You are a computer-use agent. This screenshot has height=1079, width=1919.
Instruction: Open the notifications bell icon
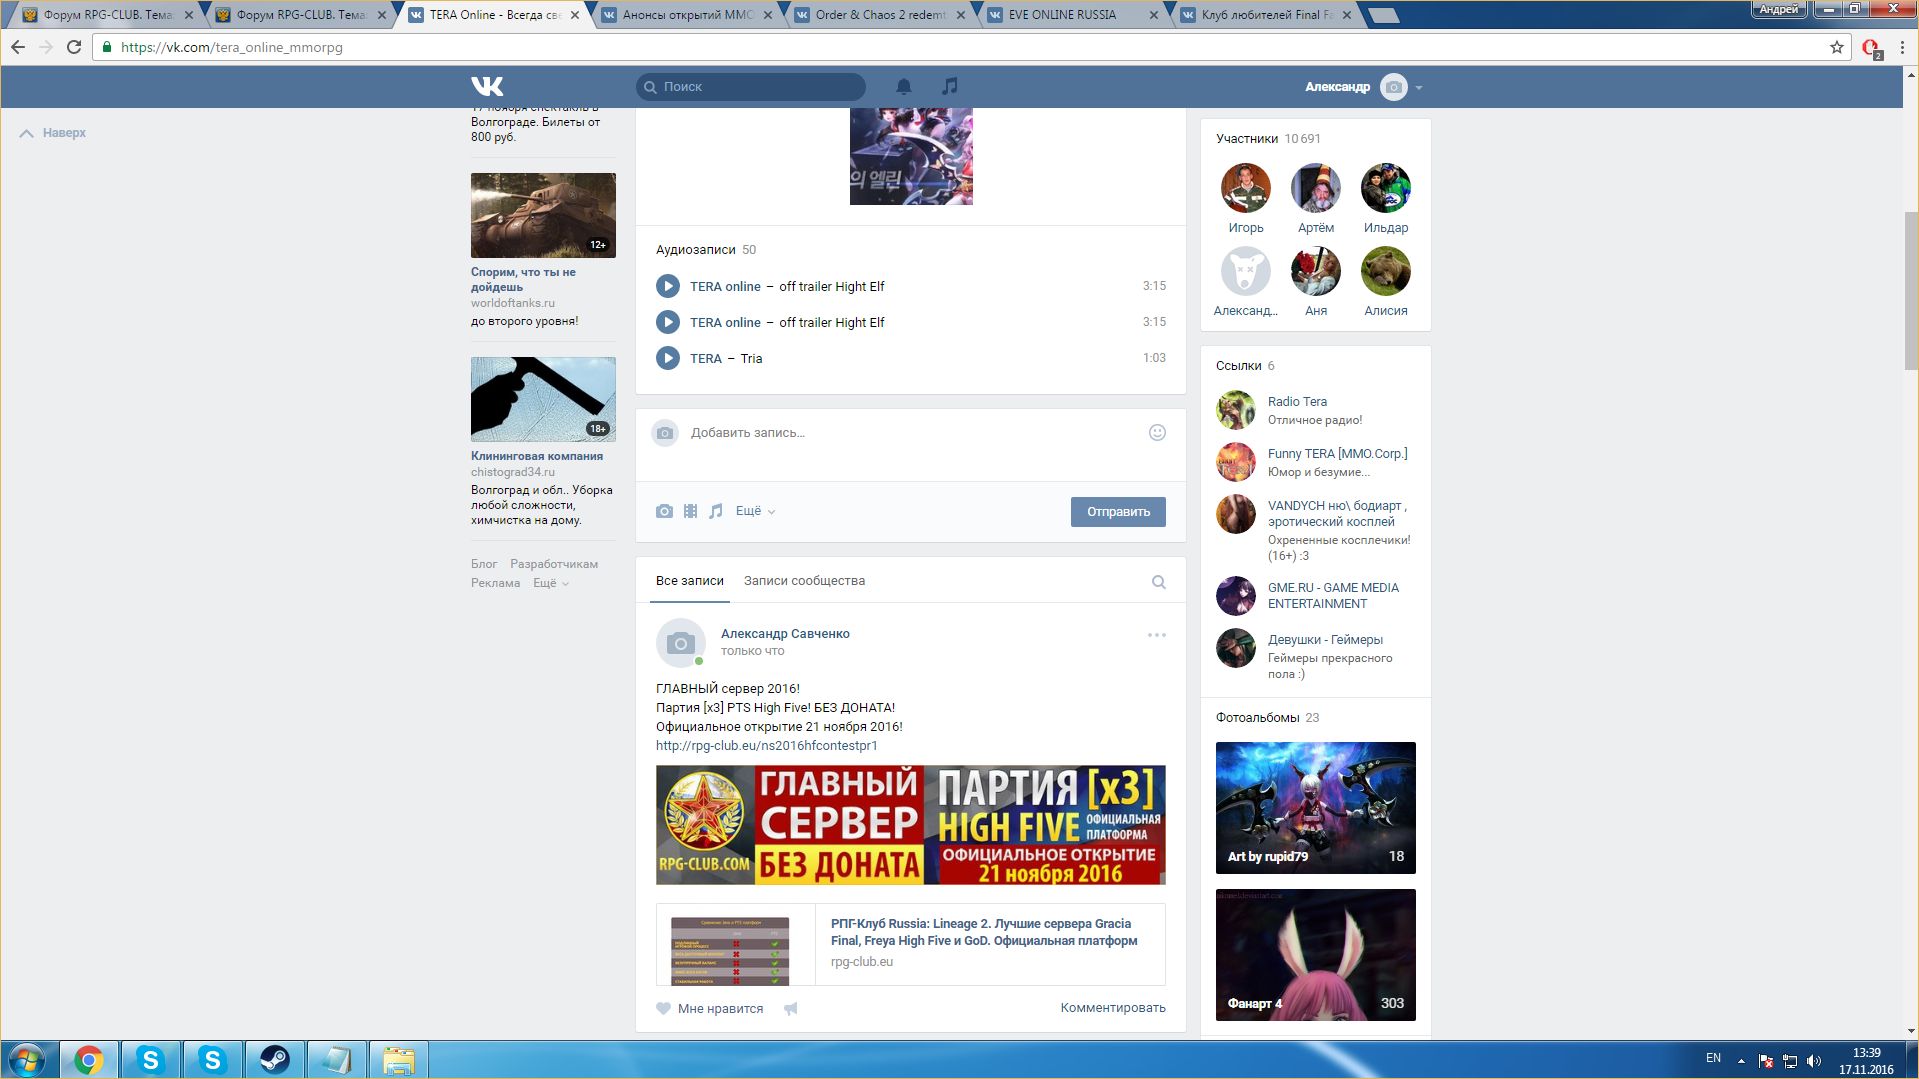pyautogui.click(x=904, y=86)
